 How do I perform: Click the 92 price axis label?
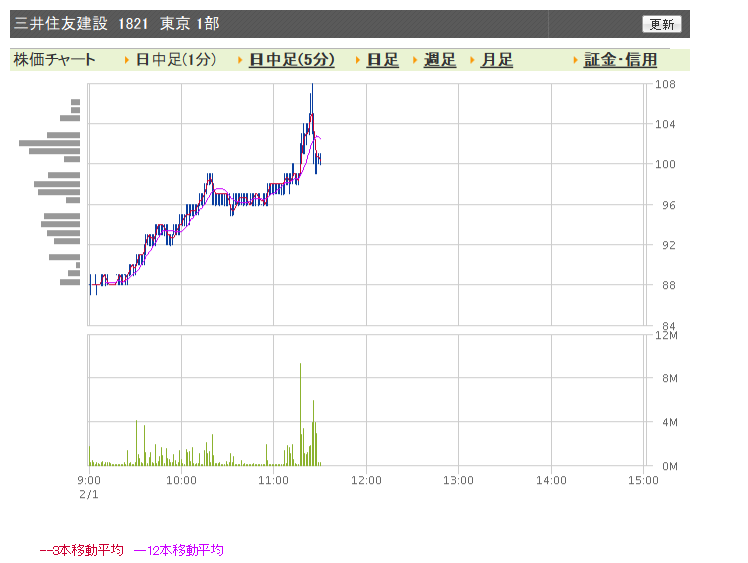tap(668, 245)
